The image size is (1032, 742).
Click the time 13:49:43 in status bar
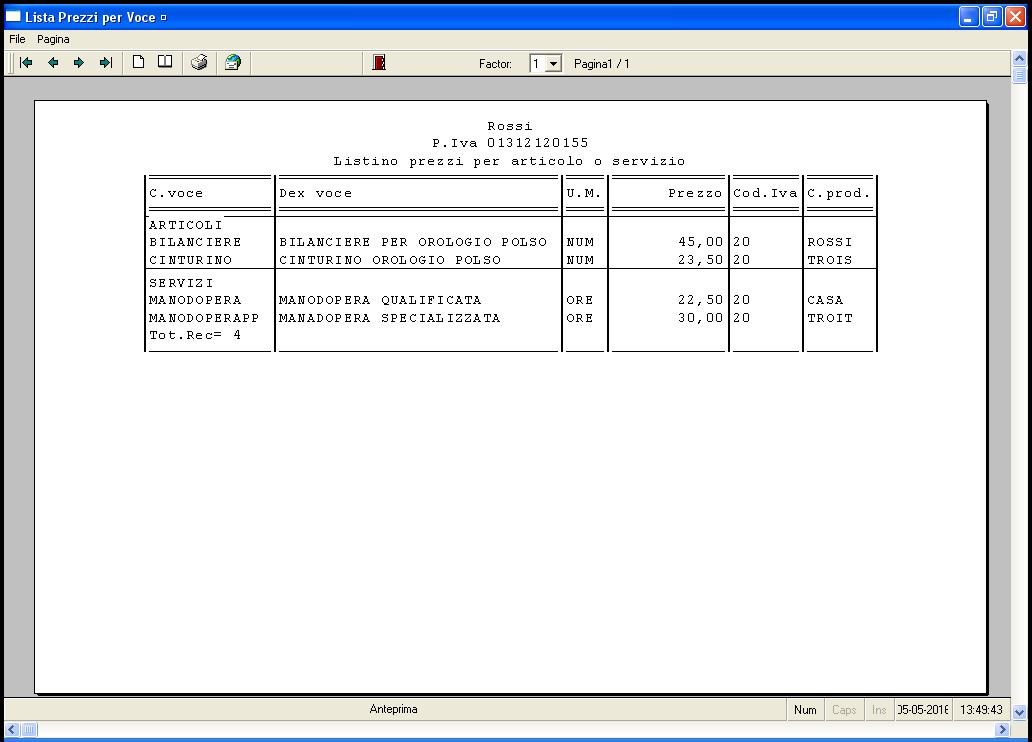coord(981,710)
